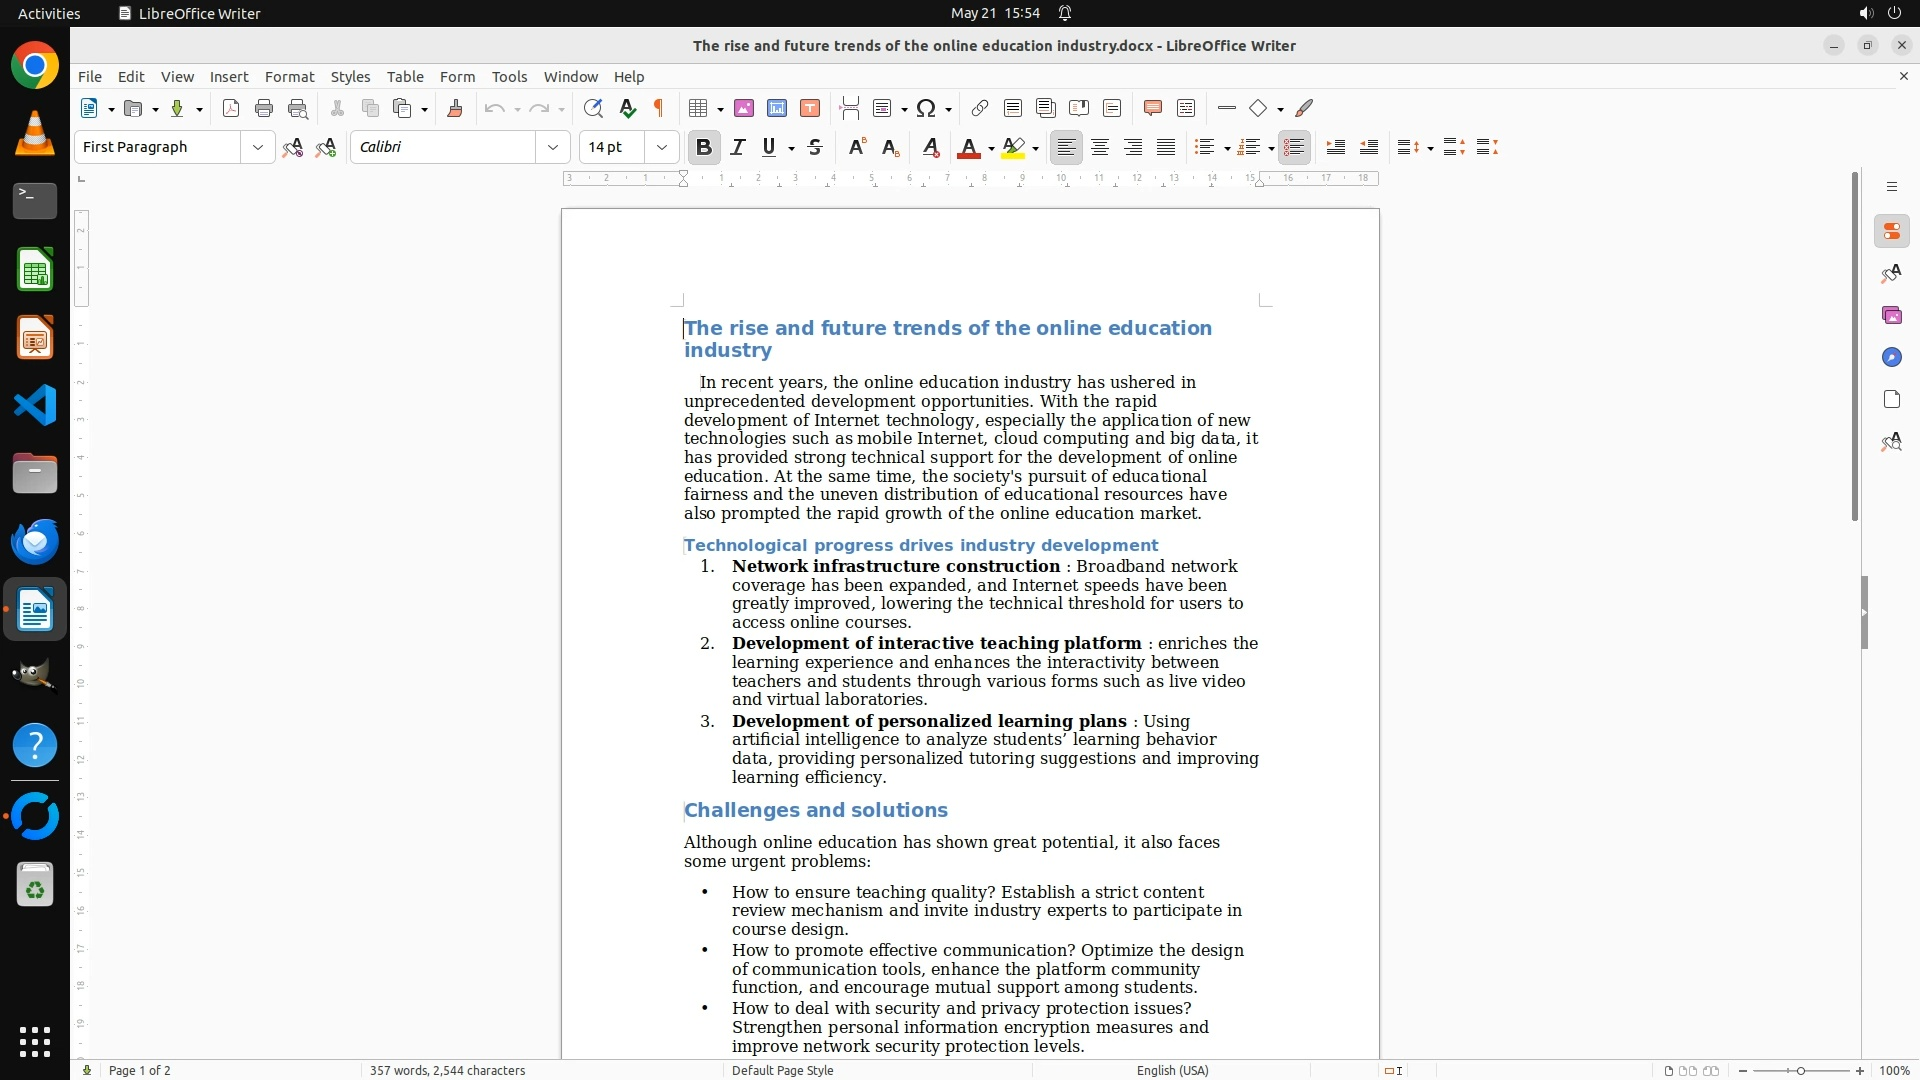Toggle formatting marks display
1920x1080 pixels.
[659, 108]
